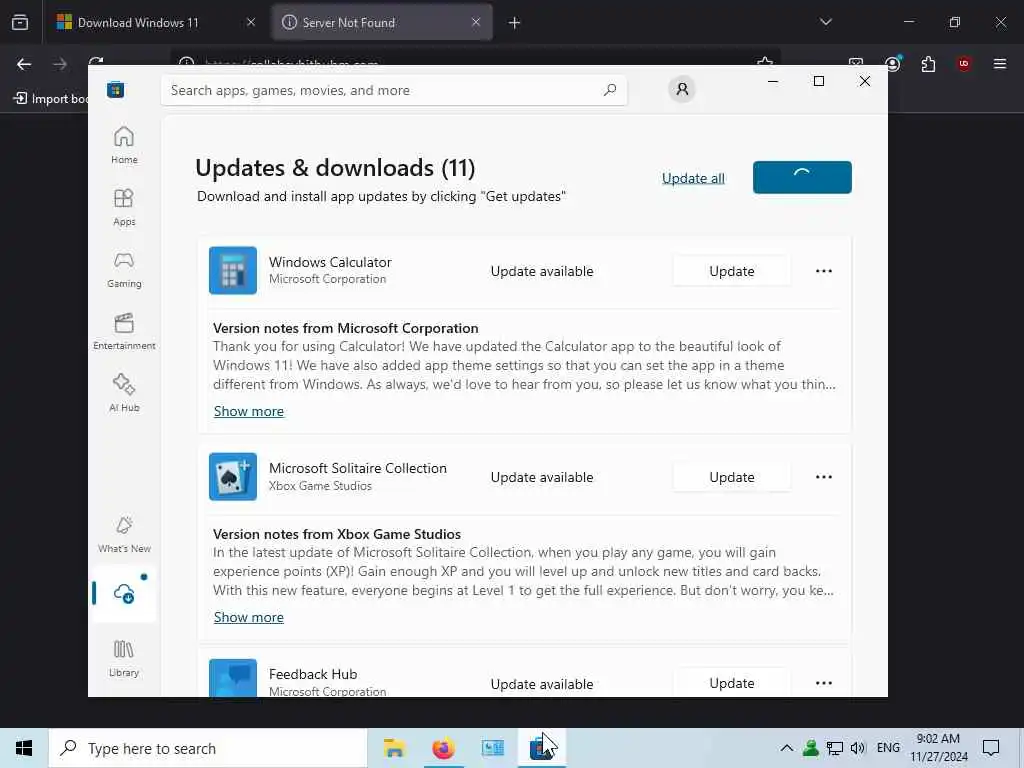Go to Home in Store sidebar
The image size is (1024, 768).
click(124, 145)
